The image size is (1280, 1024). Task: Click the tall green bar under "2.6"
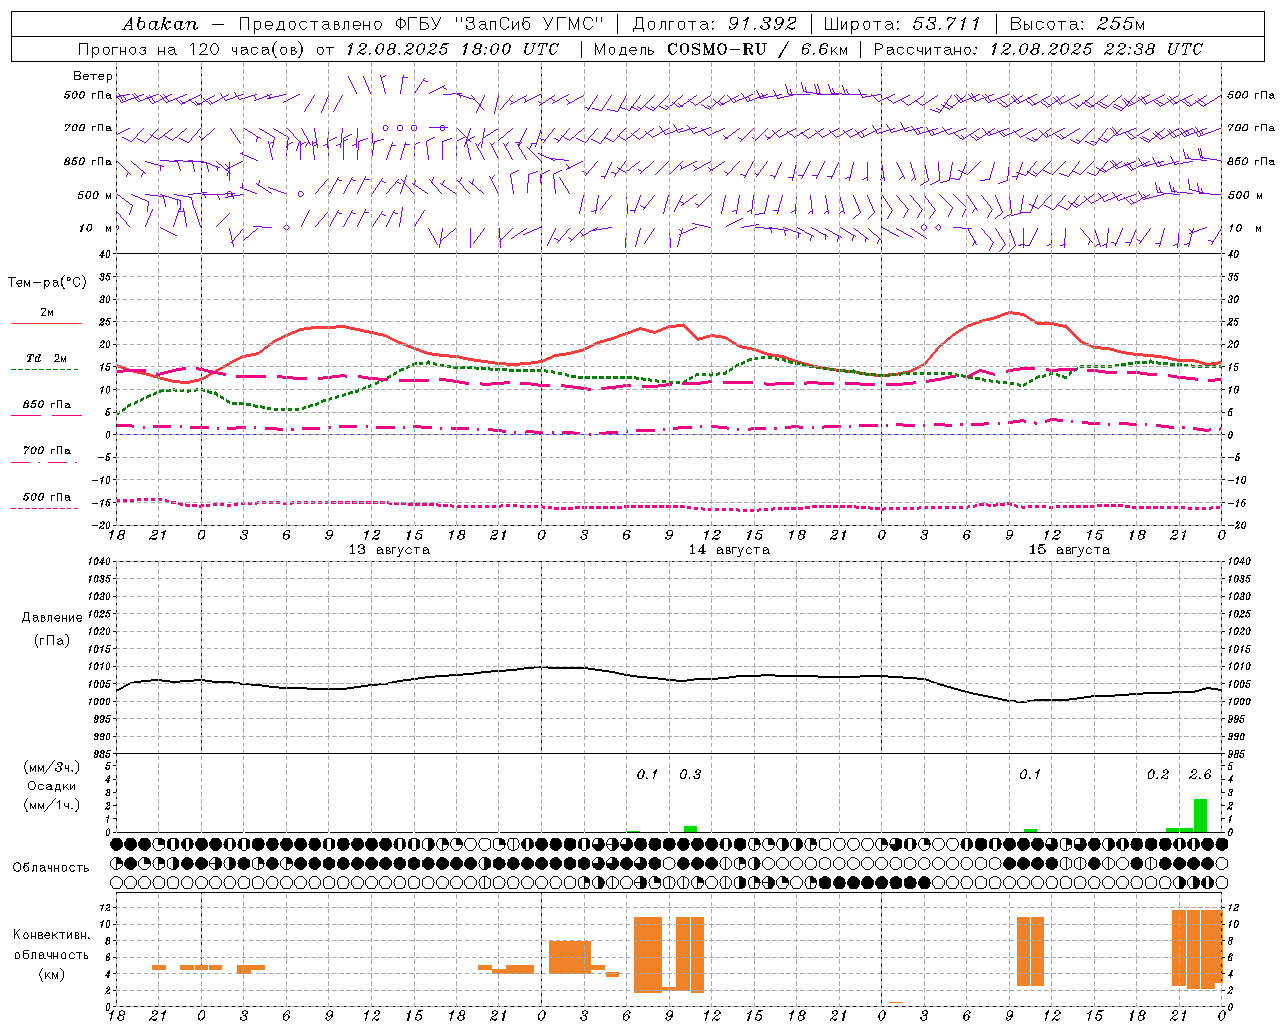click(x=1200, y=815)
